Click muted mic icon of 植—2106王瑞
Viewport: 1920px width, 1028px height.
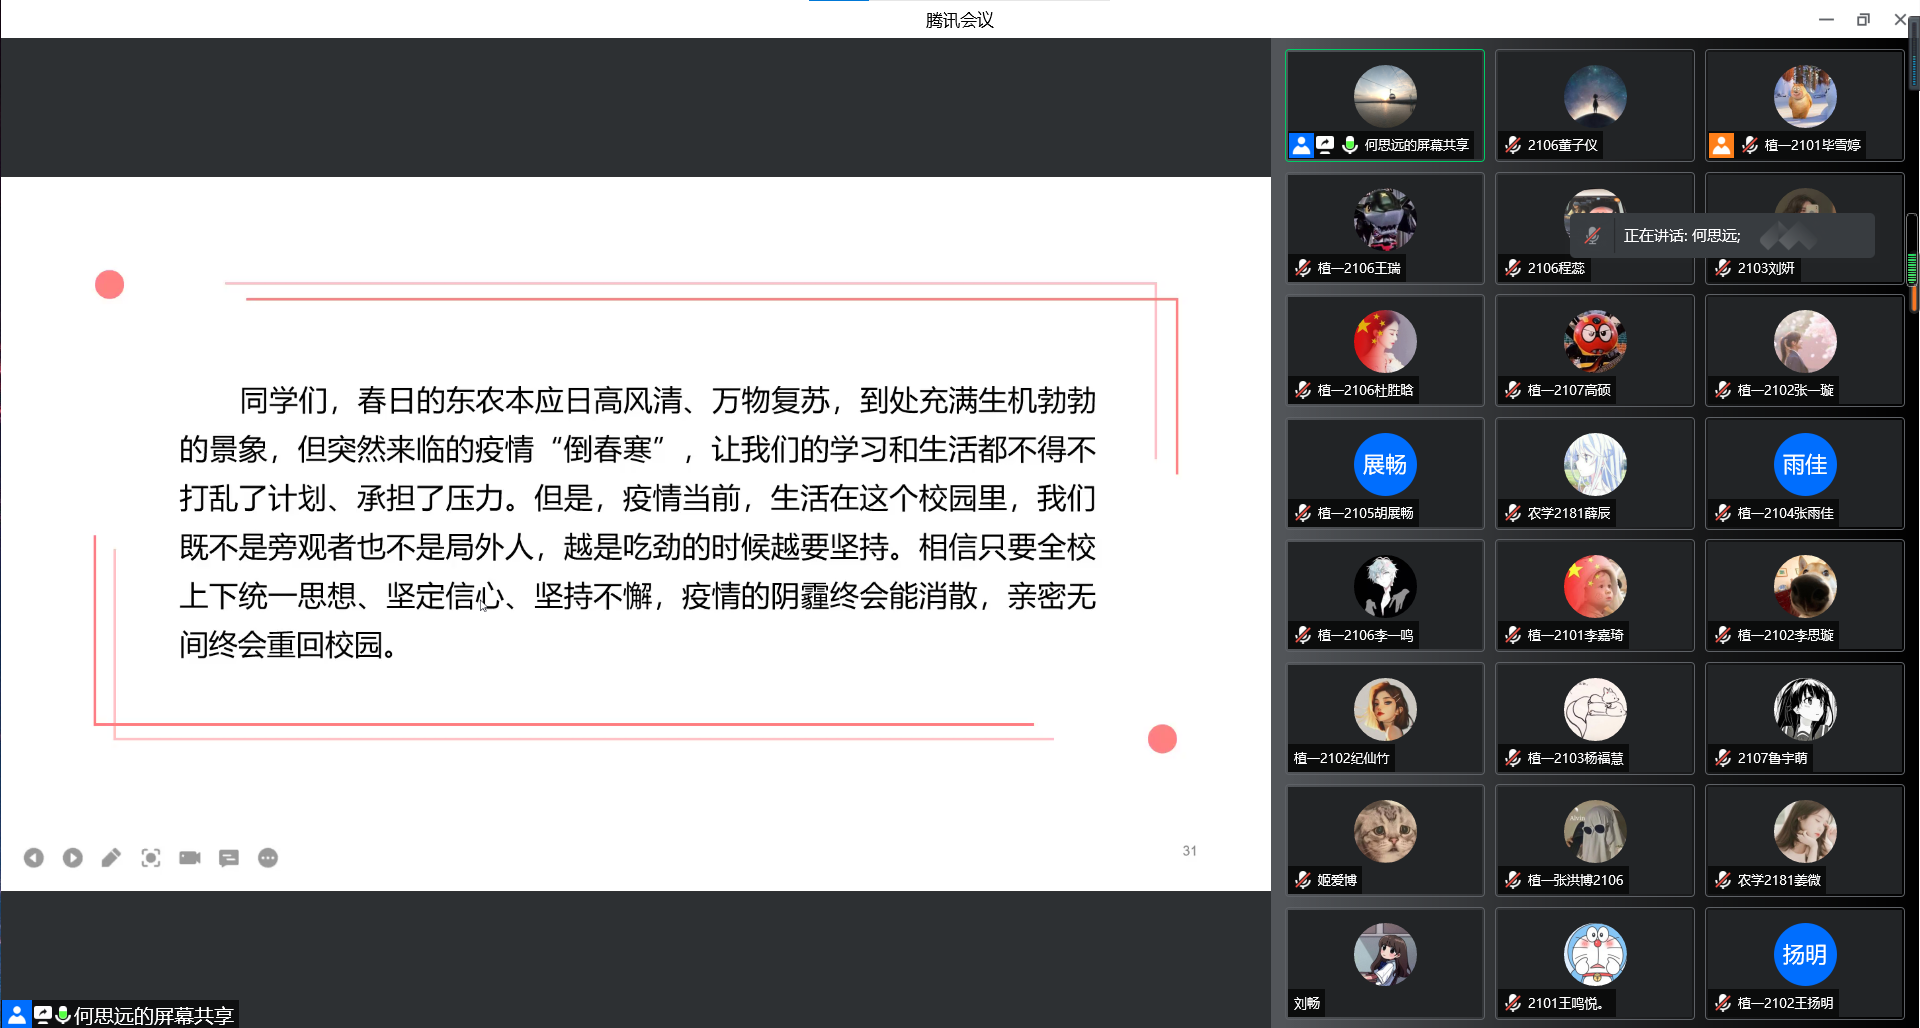click(1303, 268)
